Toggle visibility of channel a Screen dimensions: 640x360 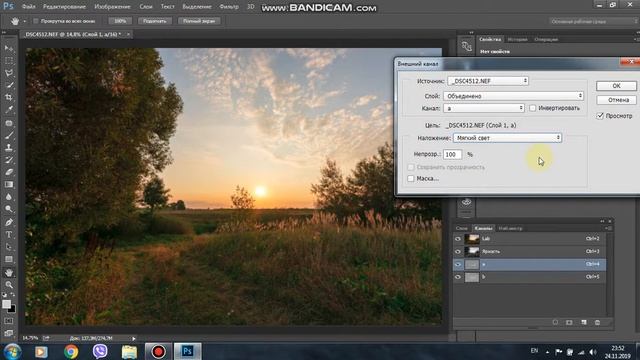pos(458,264)
